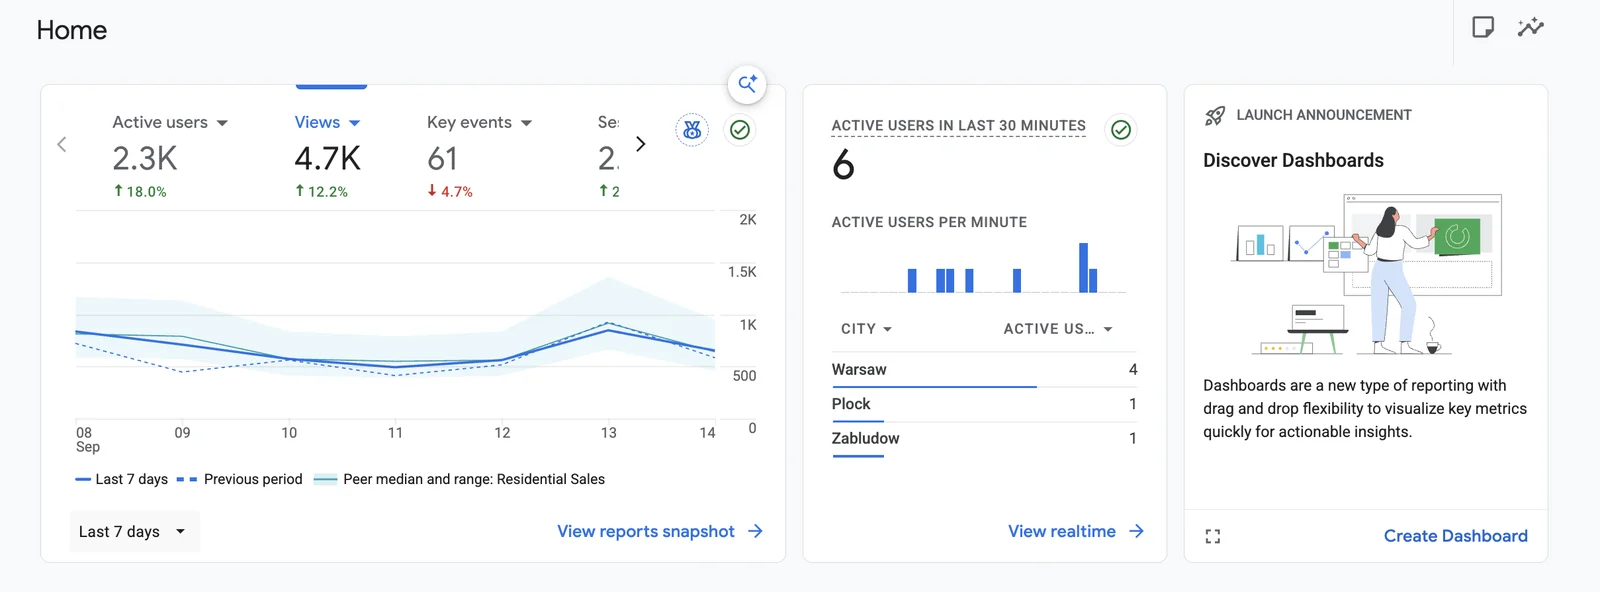Image resolution: width=1600 pixels, height=592 pixels.
Task: Open the sticky note icon in header
Action: [1483, 27]
